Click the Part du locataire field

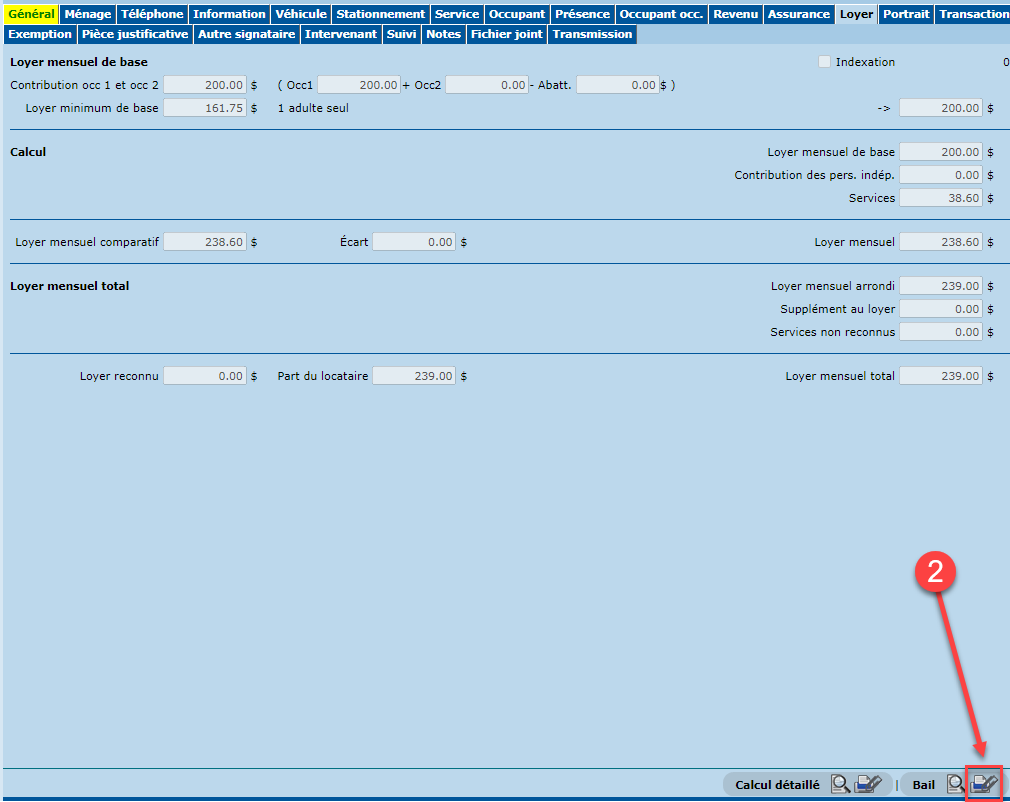pyautogui.click(x=414, y=376)
